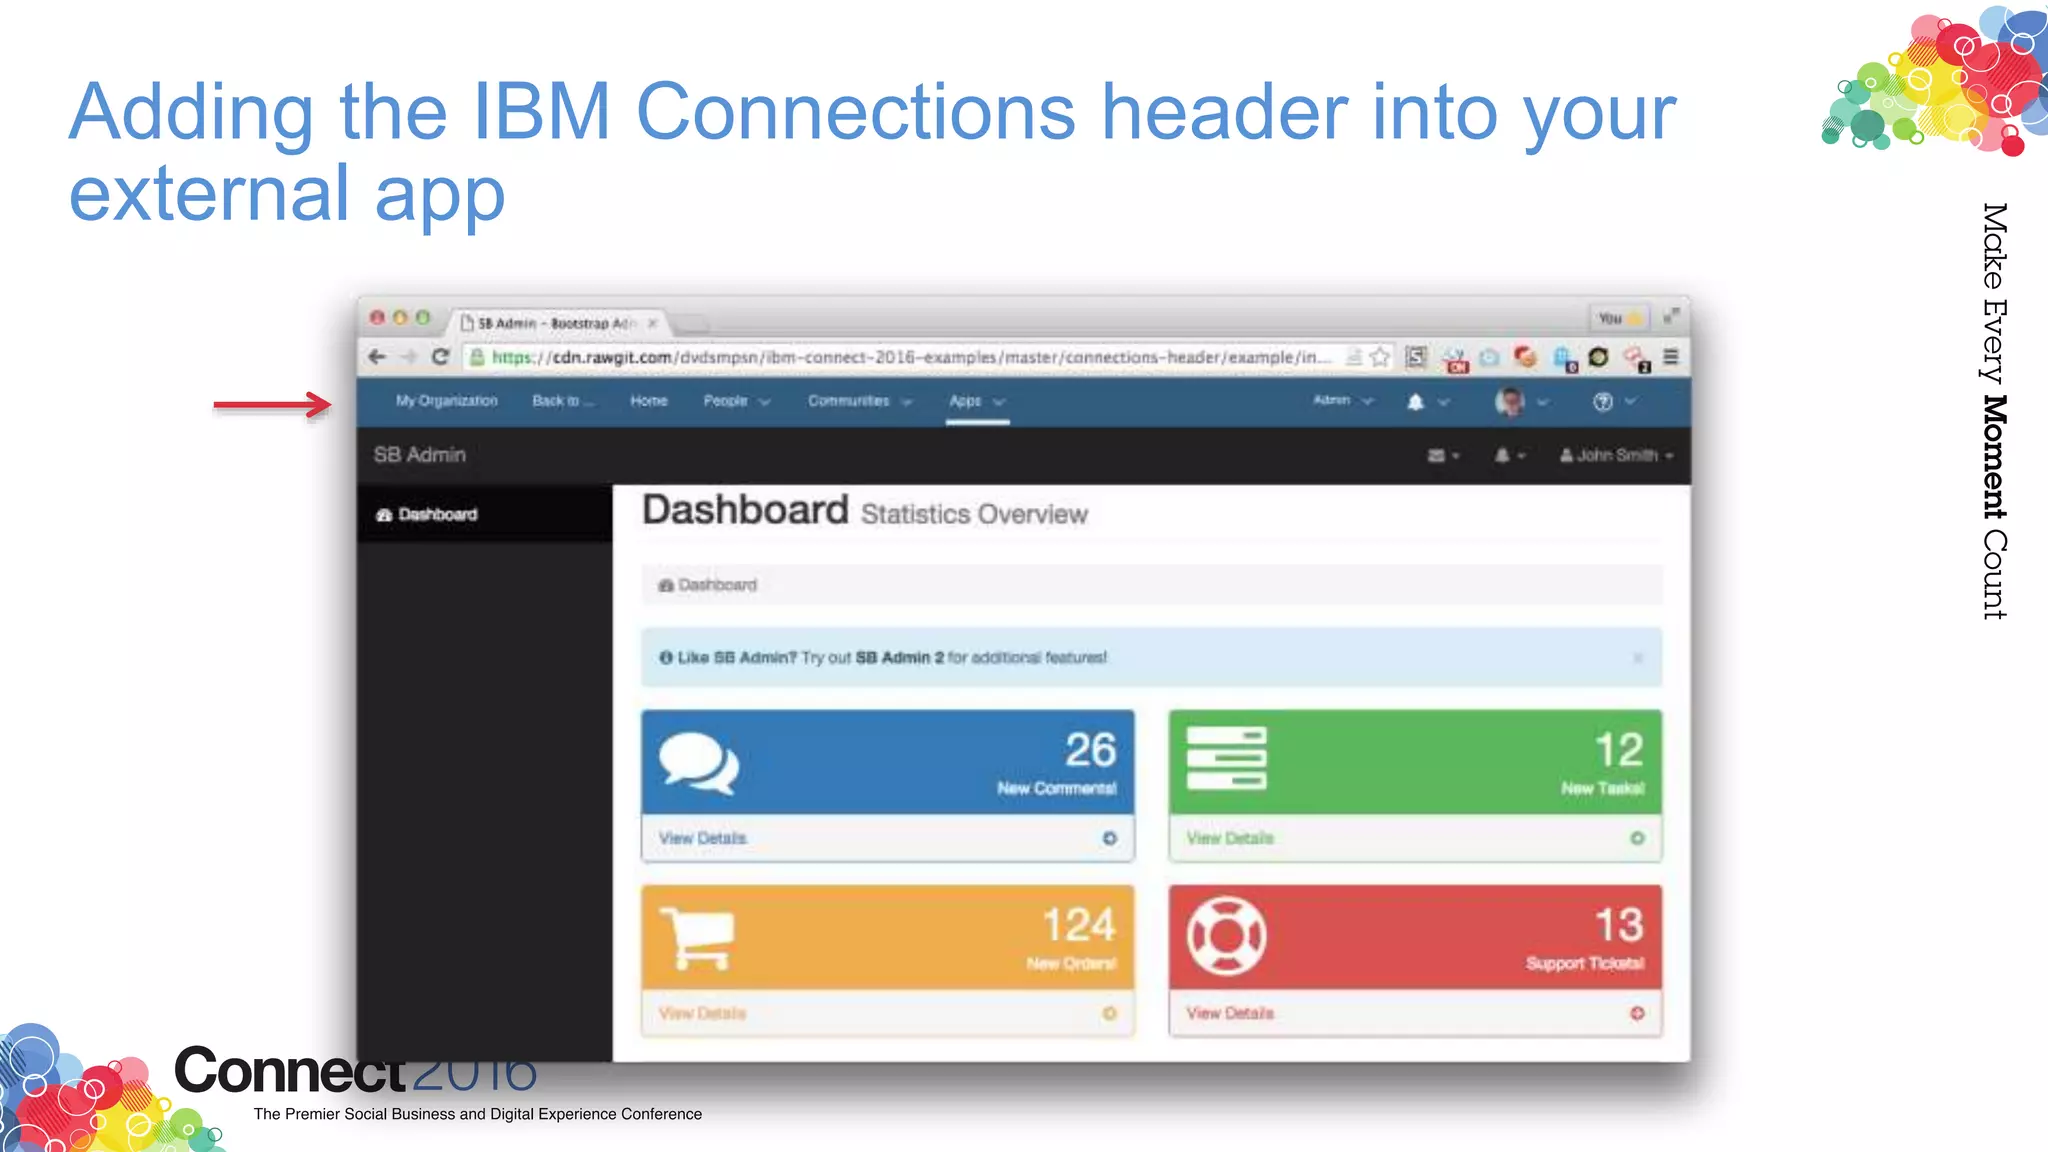
Task: Follow the SB Admin 2 link in alert
Action: point(899,658)
